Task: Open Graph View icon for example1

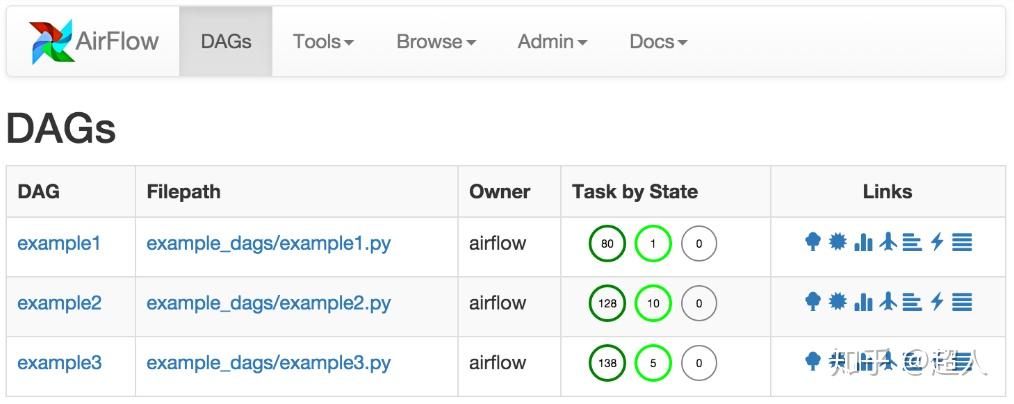Action: pyautogui.click(x=838, y=242)
